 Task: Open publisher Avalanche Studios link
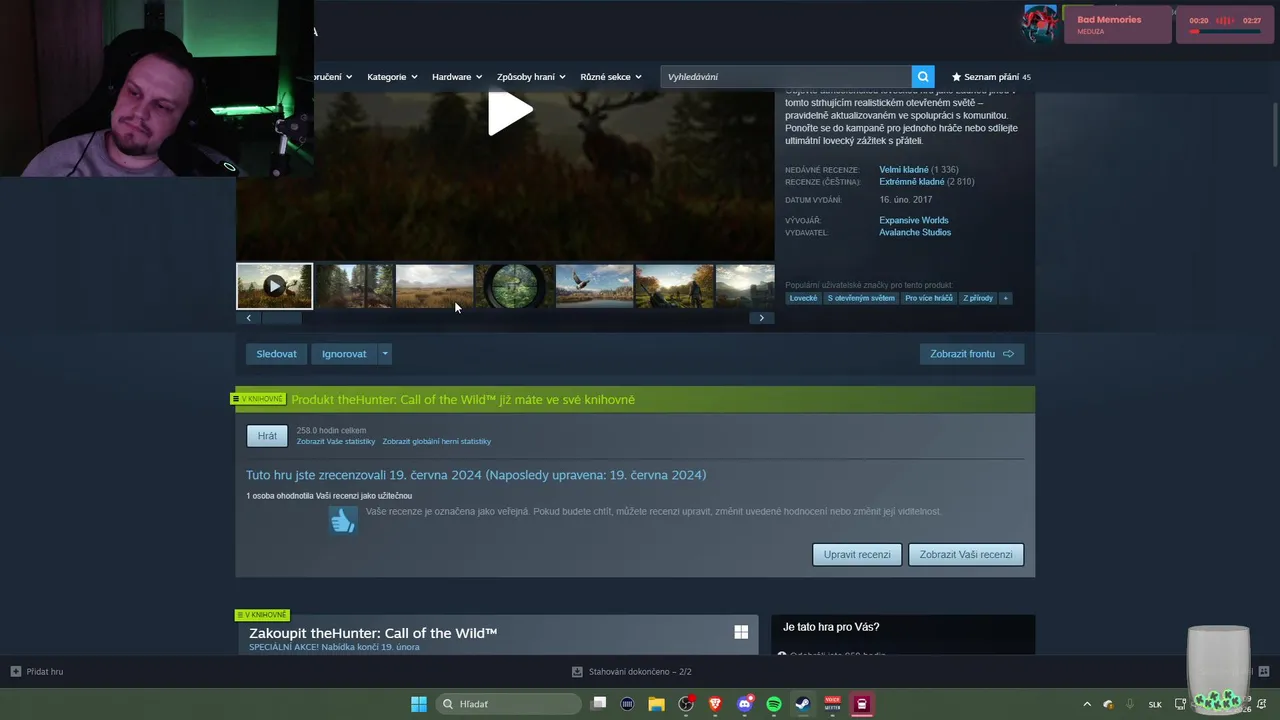coord(915,232)
